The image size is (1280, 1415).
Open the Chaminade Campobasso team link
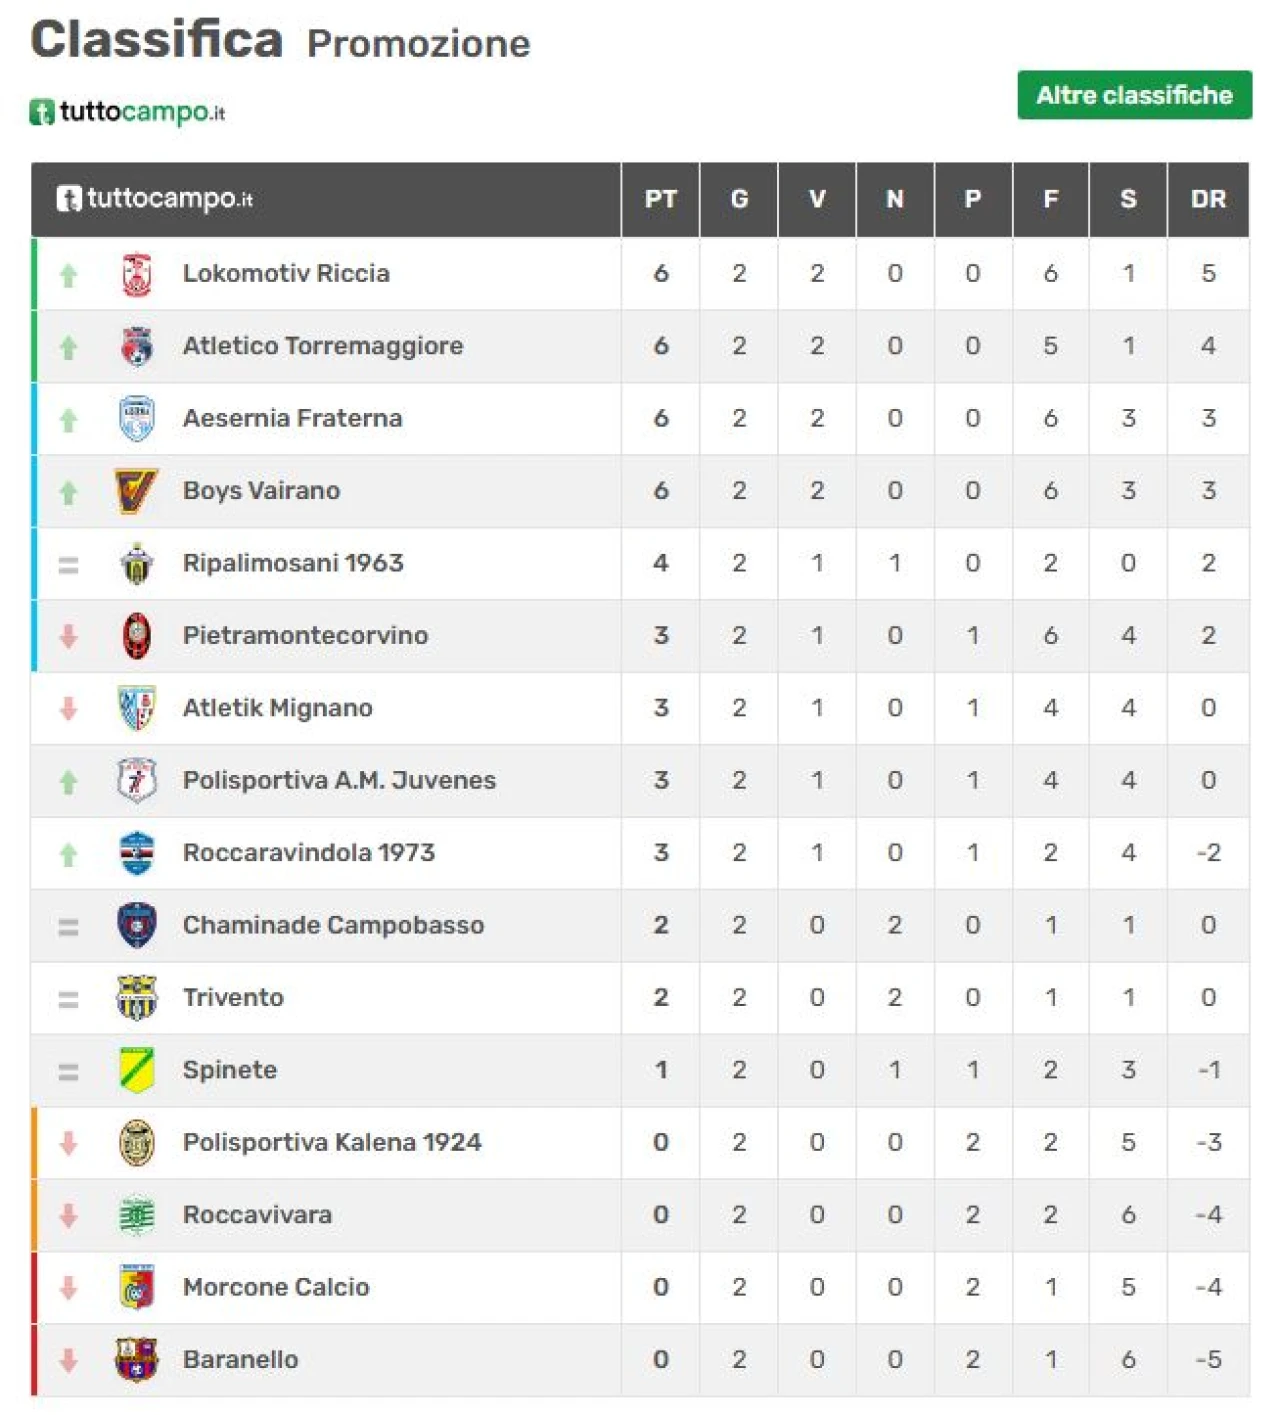333,925
